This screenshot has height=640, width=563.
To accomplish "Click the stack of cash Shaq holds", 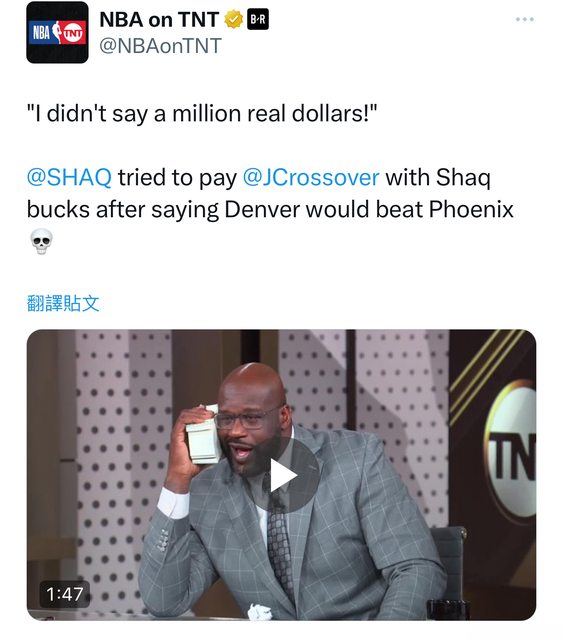I will pyautogui.click(x=203, y=436).
